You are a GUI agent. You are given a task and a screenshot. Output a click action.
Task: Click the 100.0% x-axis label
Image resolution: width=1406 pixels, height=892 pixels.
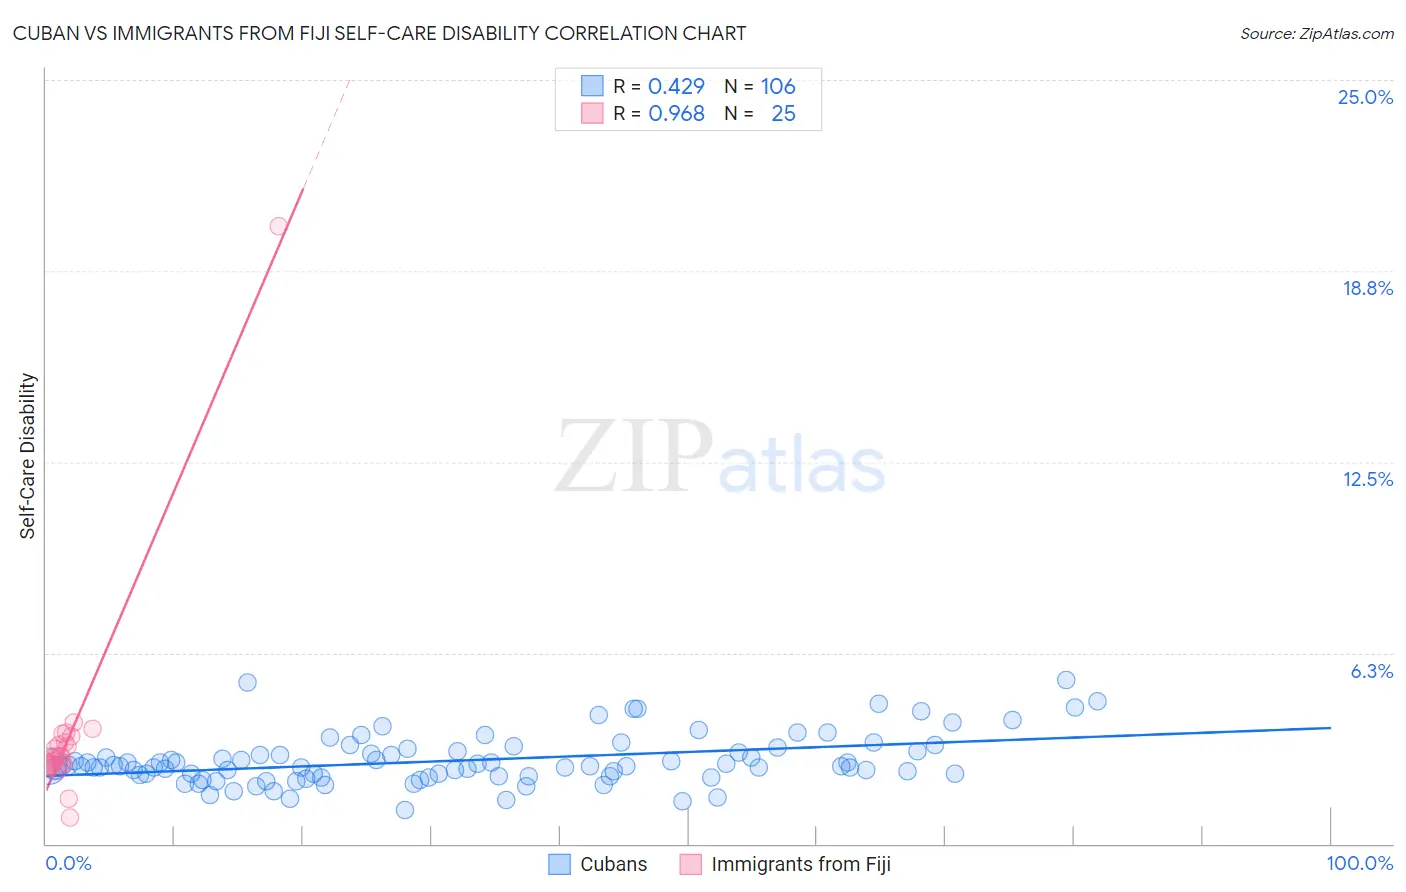coord(1360,863)
